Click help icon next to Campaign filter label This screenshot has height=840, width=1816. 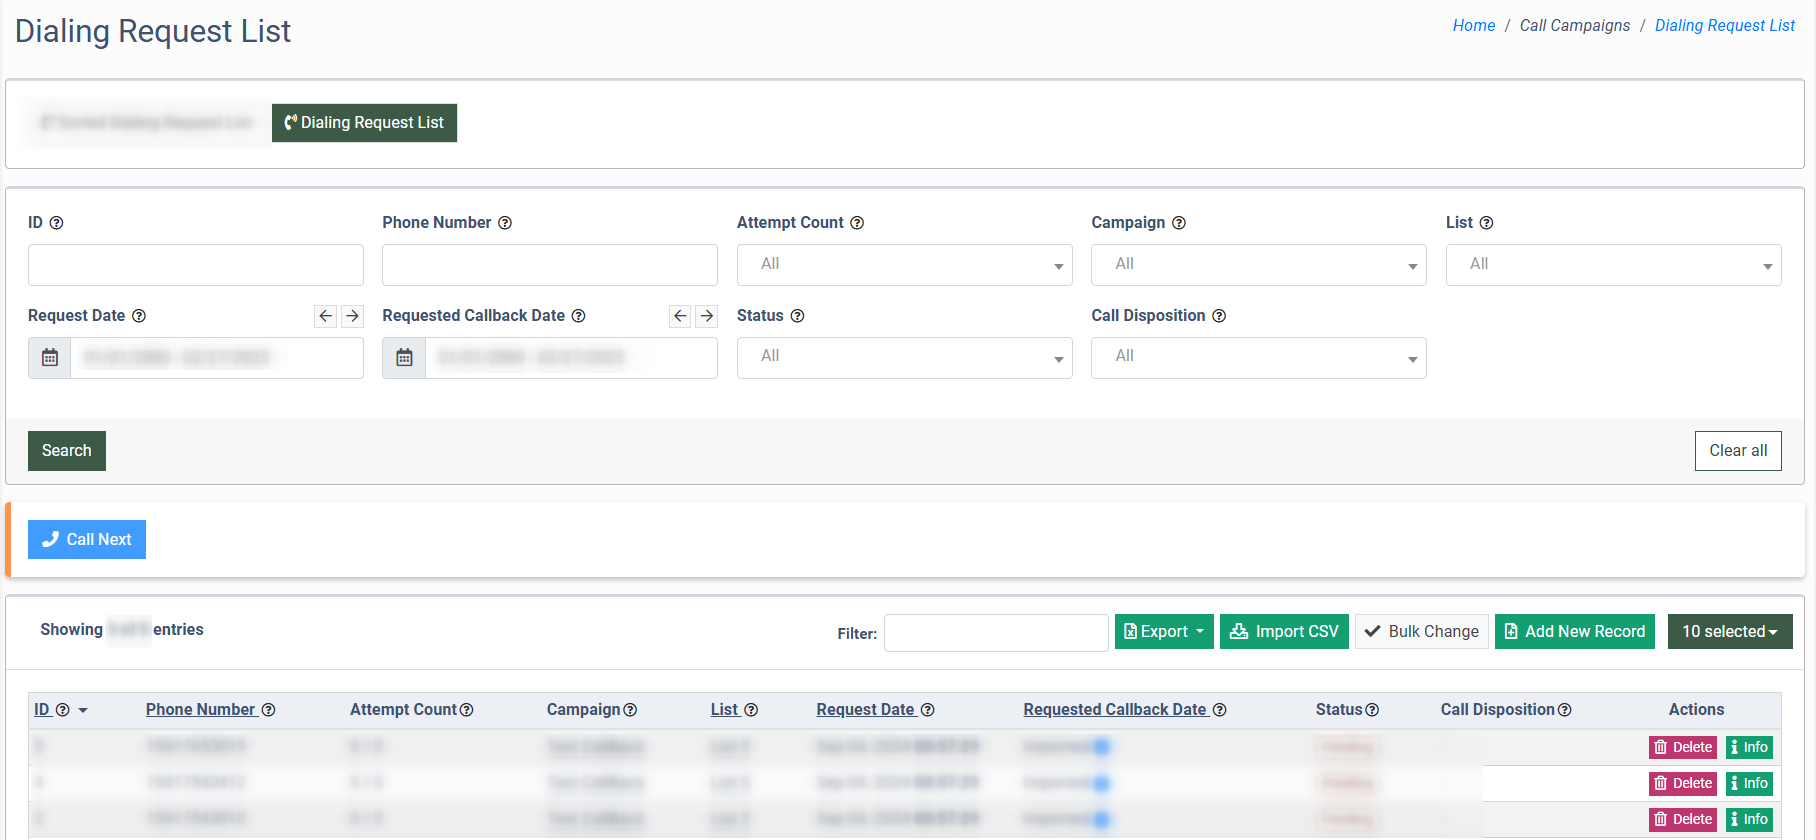(x=1179, y=223)
